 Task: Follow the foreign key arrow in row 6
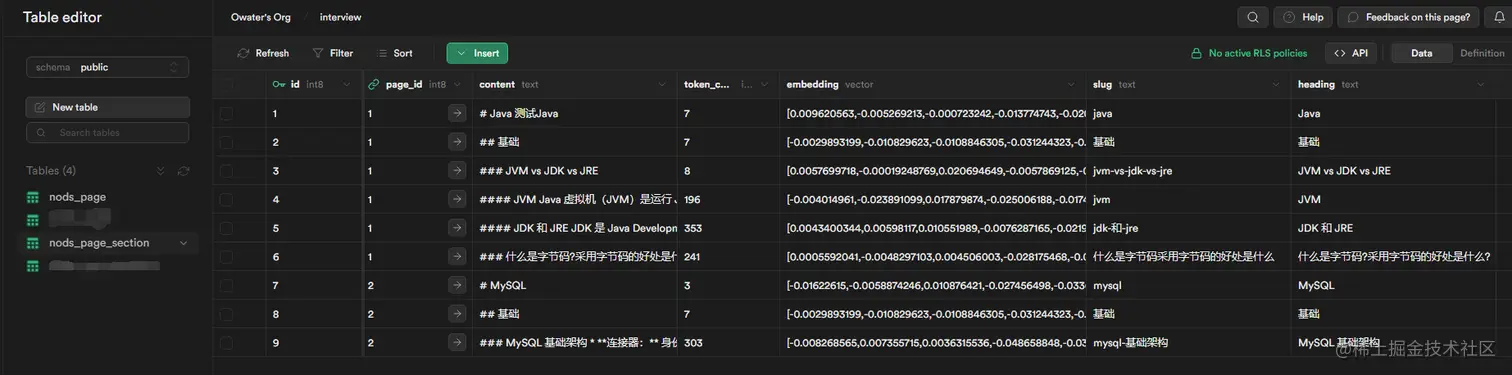(x=457, y=256)
